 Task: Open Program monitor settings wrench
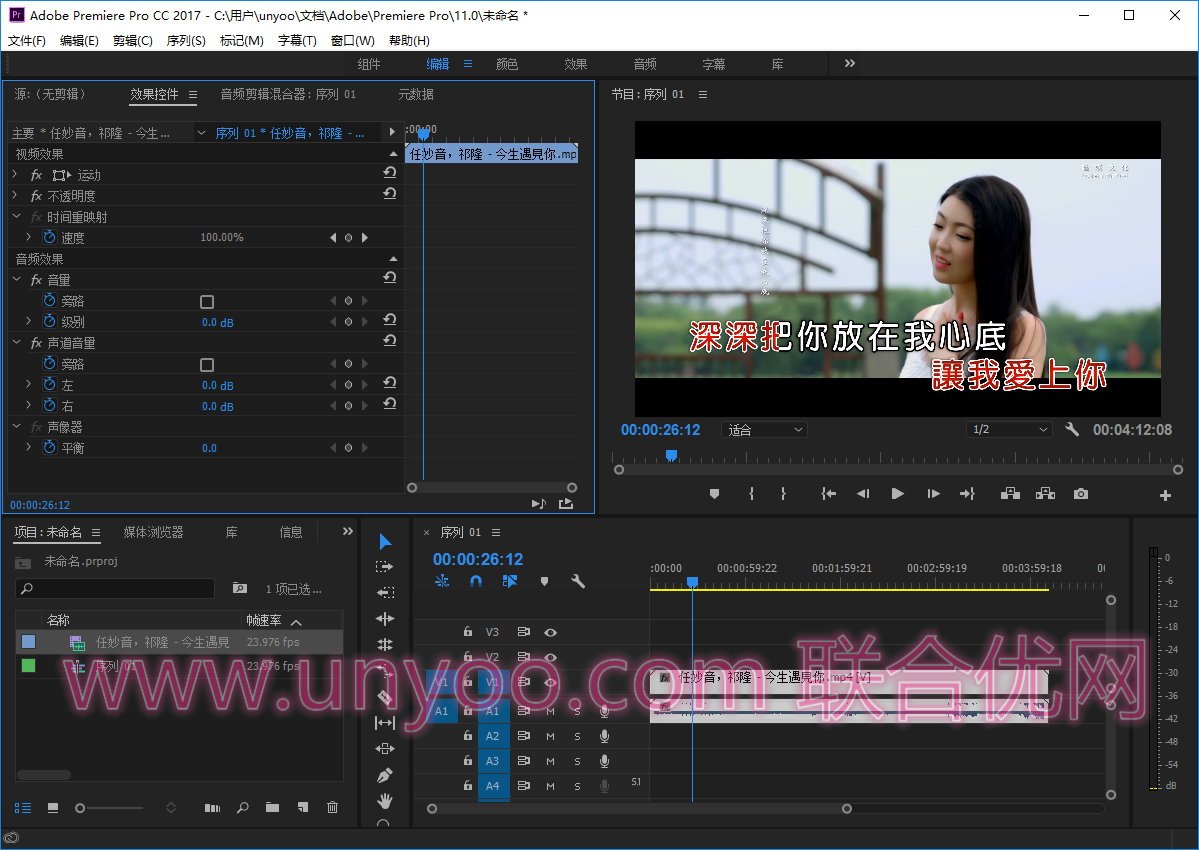pyautogui.click(x=1072, y=430)
